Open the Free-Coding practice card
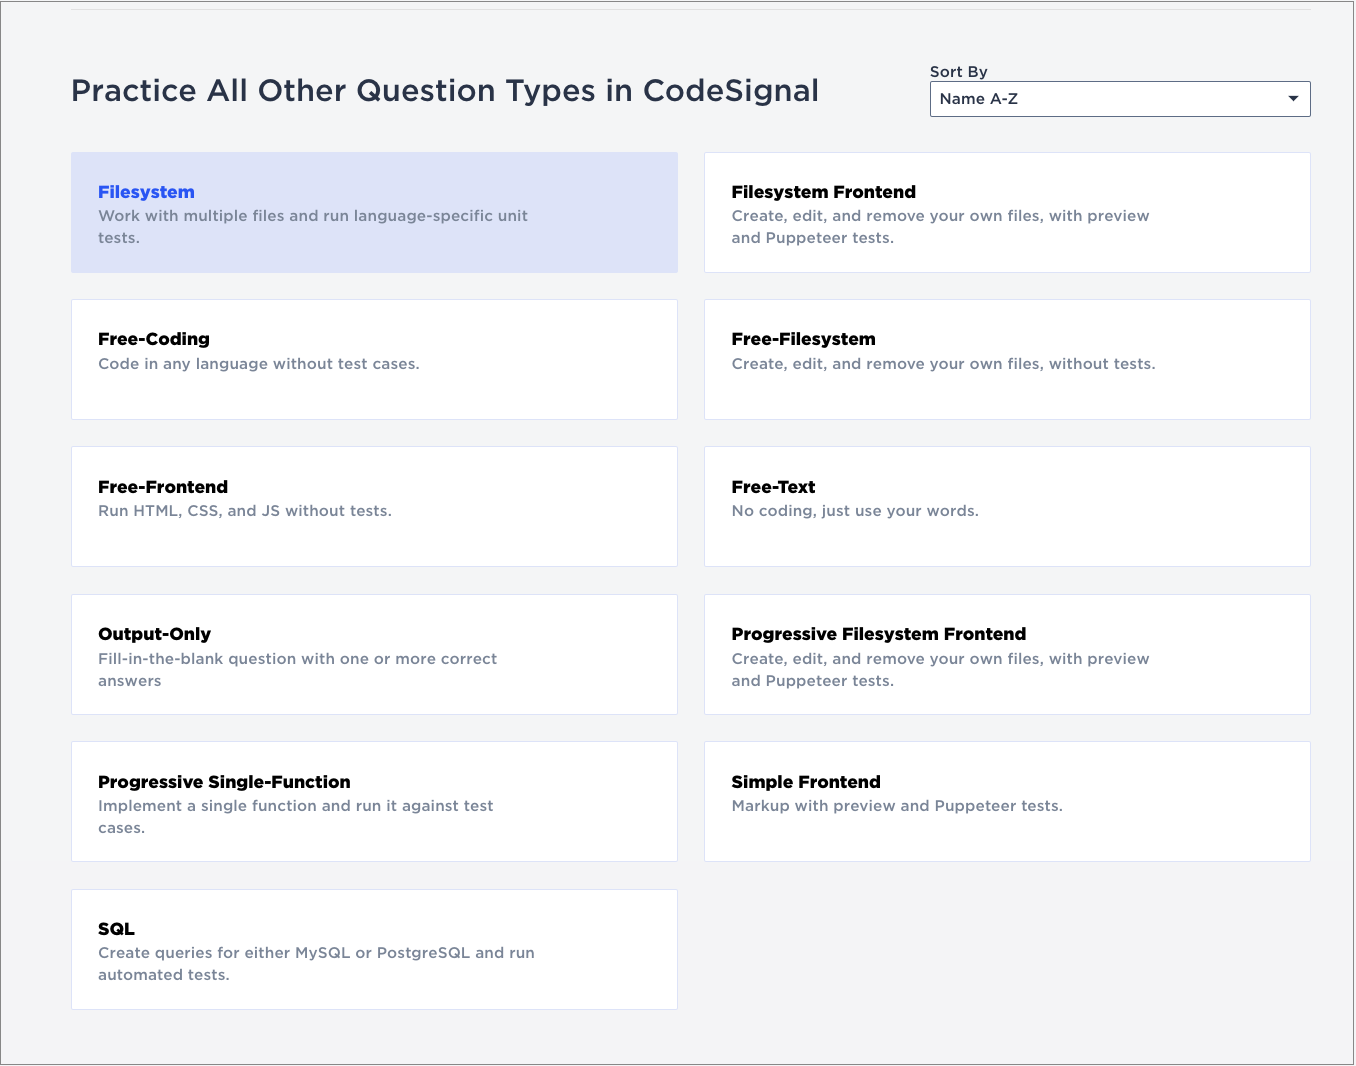The width and height of the screenshot is (1356, 1066). 374,359
